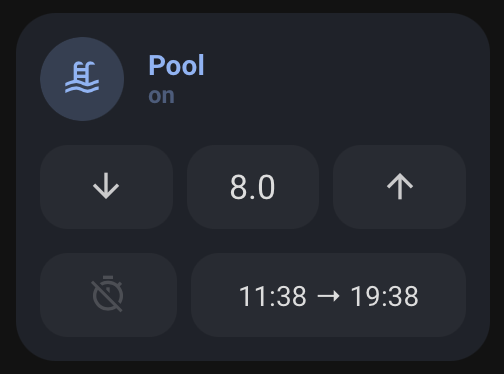
Task: Click the Pool title text
Action: [x=176, y=65]
